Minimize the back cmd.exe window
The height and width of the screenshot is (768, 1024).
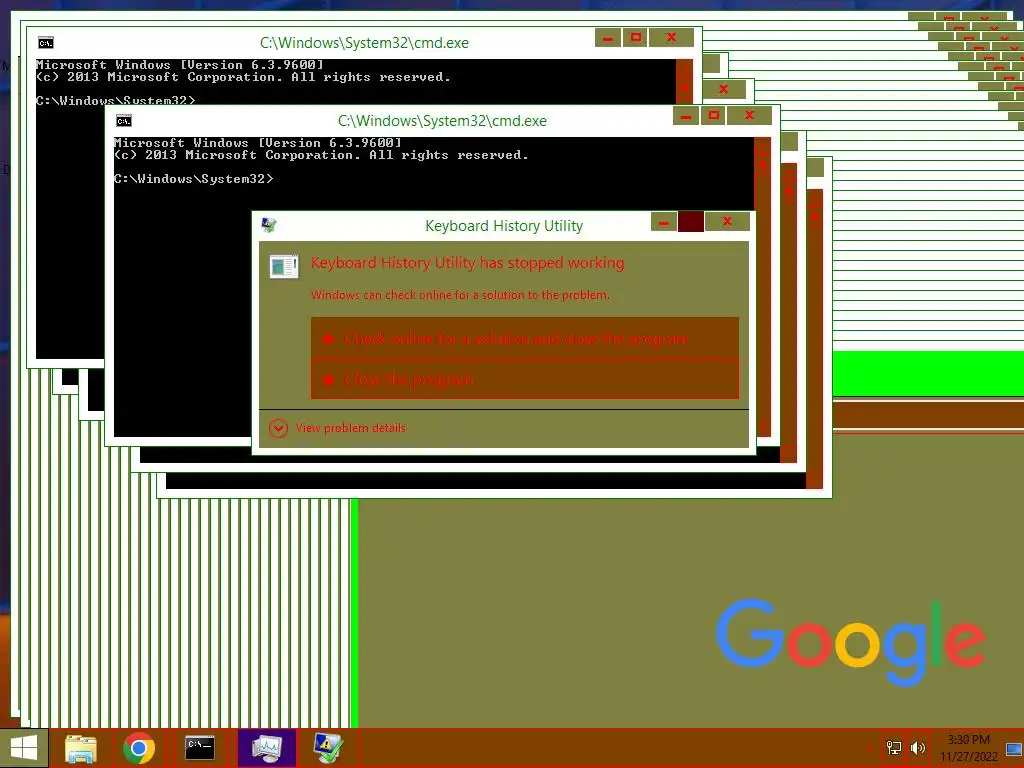pyautogui.click(x=607, y=37)
